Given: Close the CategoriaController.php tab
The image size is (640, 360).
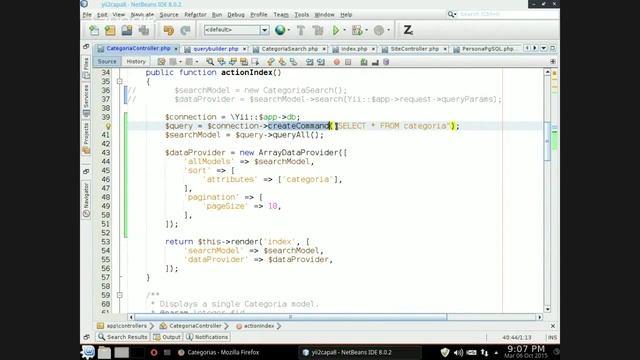Looking at the screenshot, I should click(176, 49).
